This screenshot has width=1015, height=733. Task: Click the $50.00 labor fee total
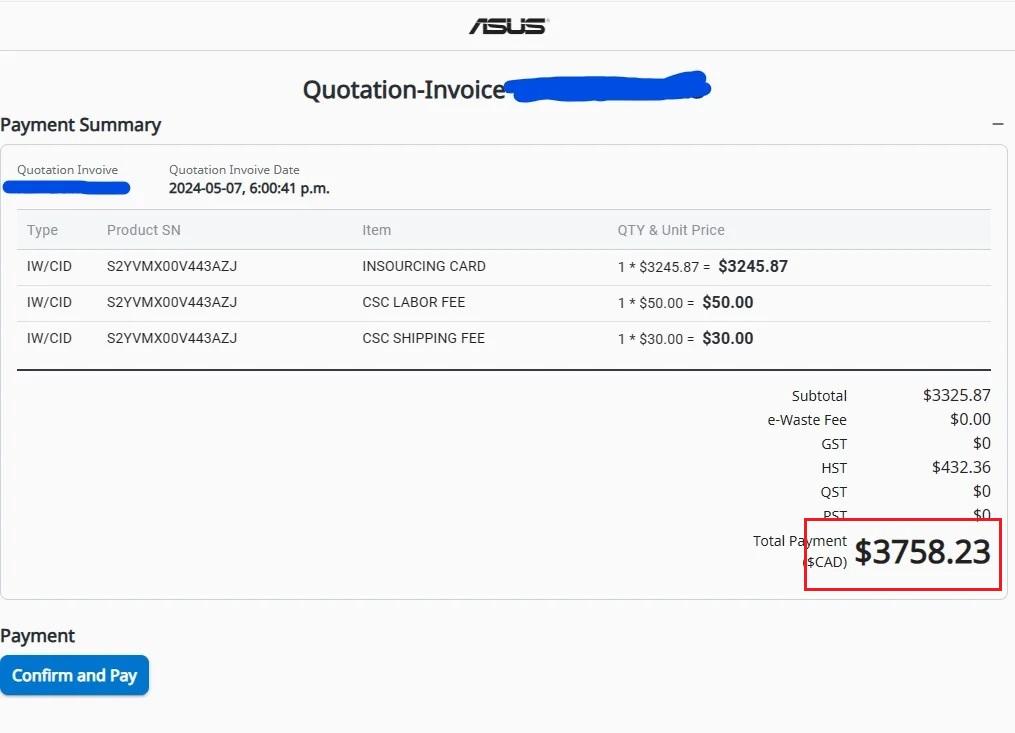(728, 303)
